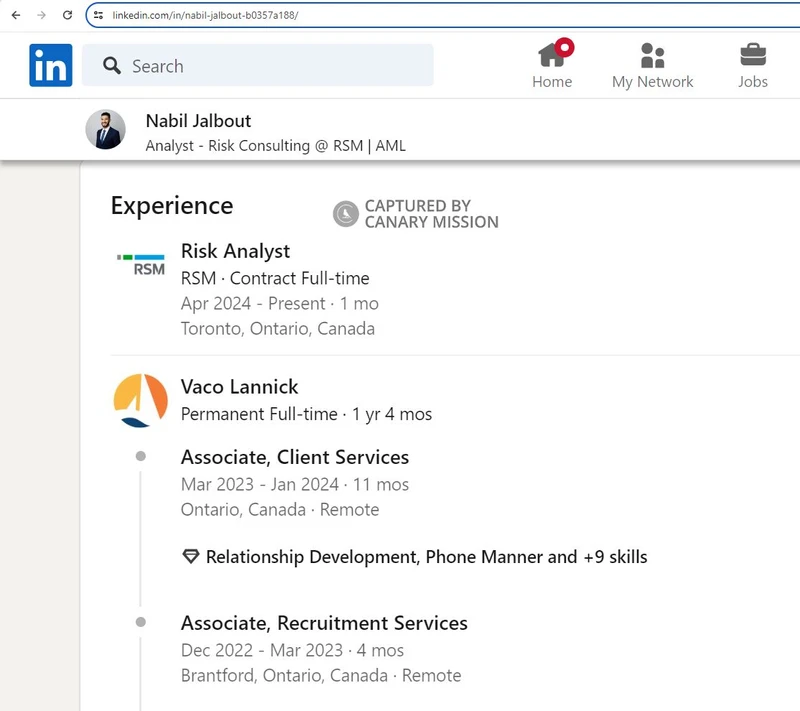Open the Vaco Lannick company link

point(239,387)
